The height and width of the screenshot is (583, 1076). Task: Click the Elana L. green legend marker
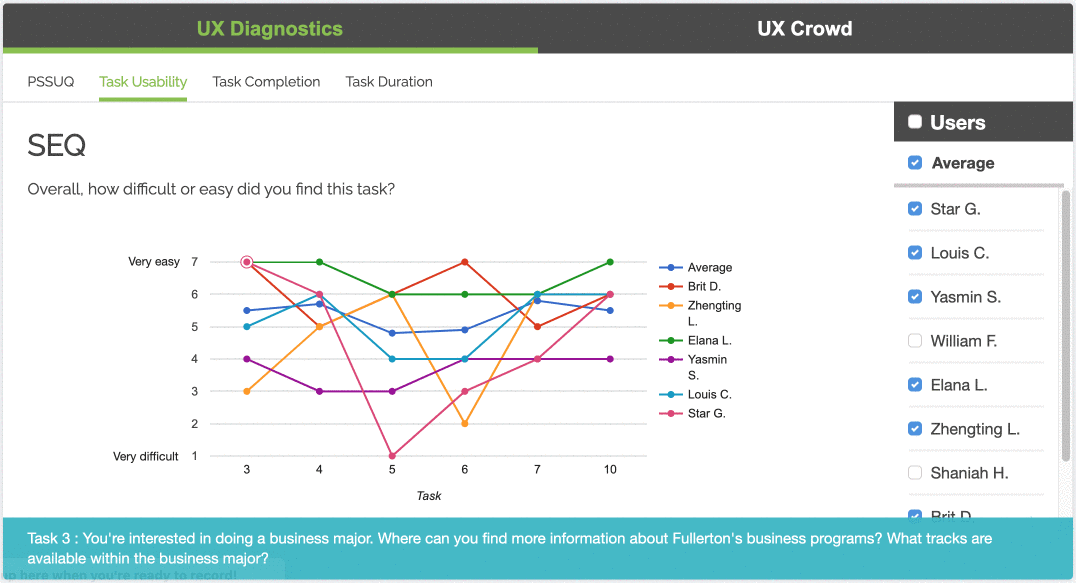pyautogui.click(x=670, y=340)
